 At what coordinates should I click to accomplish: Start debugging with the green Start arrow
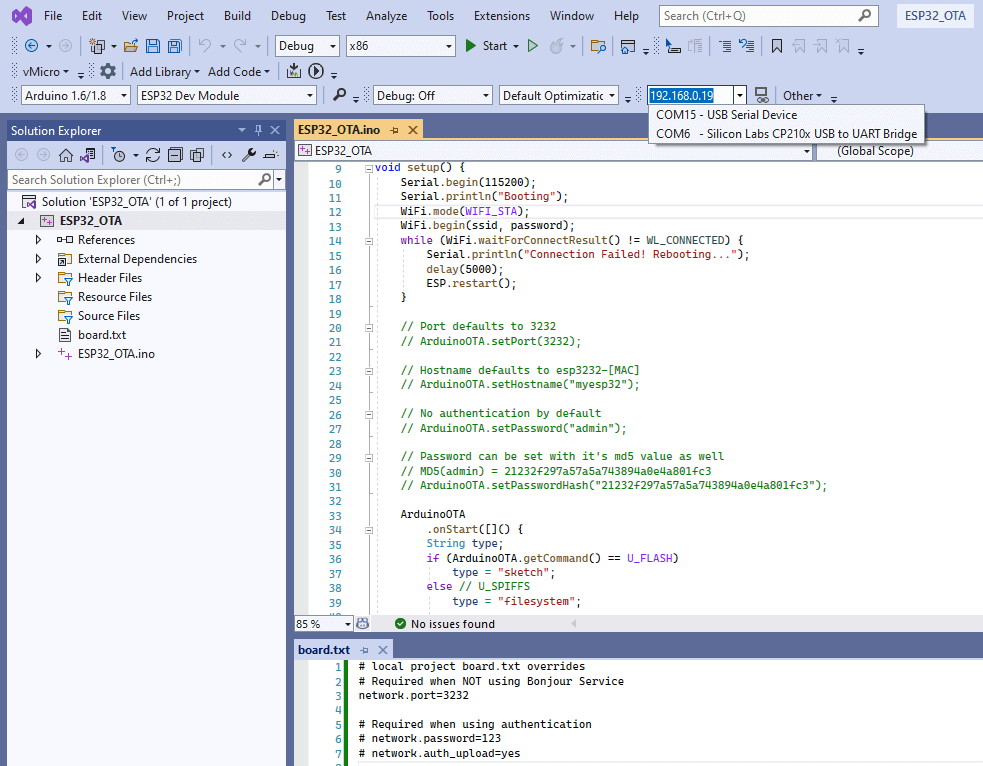pyautogui.click(x=470, y=46)
